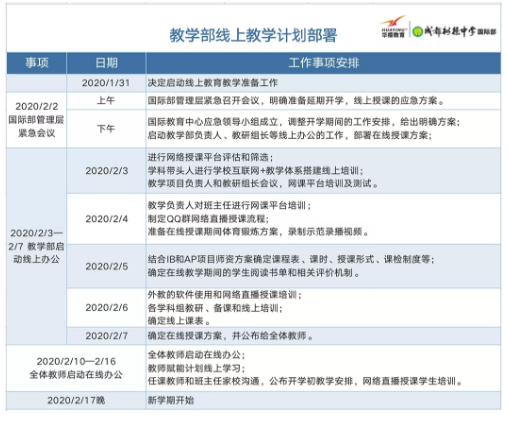Viewport: 509px width, 424px height.
Task: Click the 2020/1/31 date cell
Action: 106,83
